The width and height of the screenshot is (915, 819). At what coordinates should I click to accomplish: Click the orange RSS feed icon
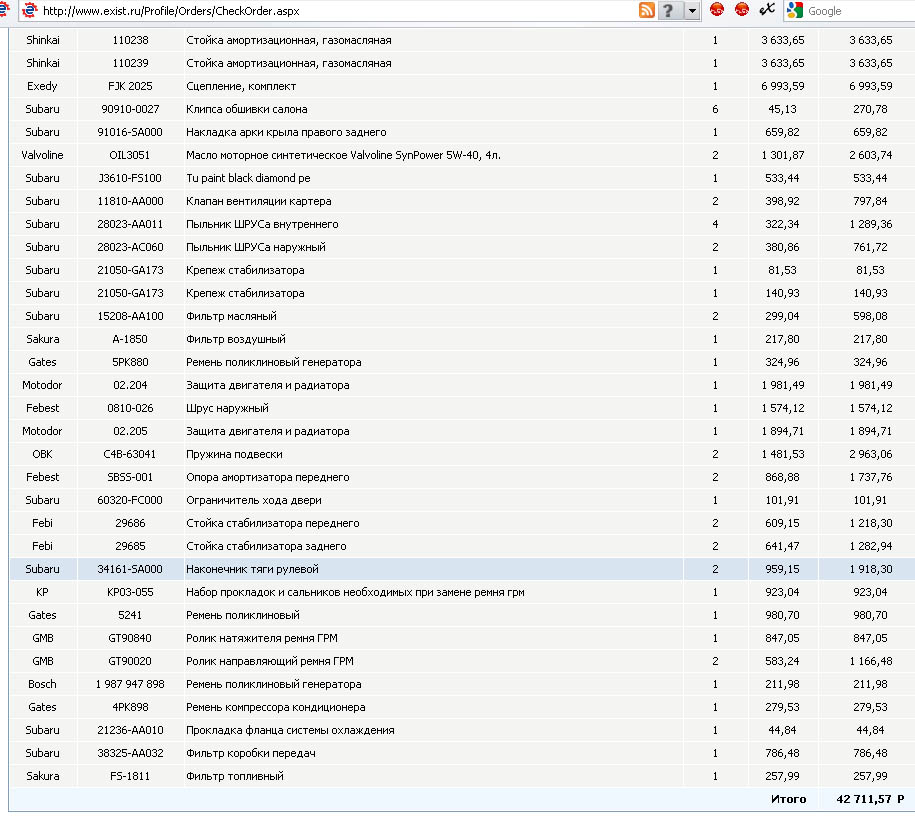click(x=647, y=10)
